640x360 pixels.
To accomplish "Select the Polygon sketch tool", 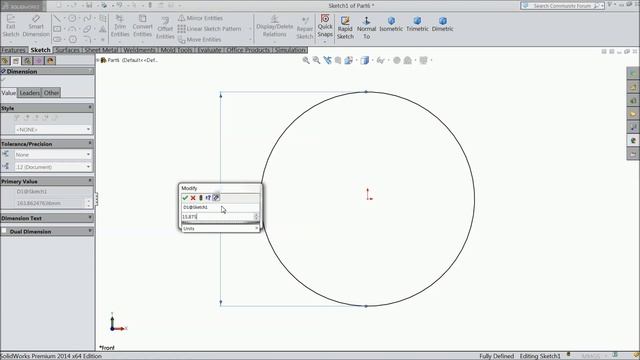I will click(72, 40).
